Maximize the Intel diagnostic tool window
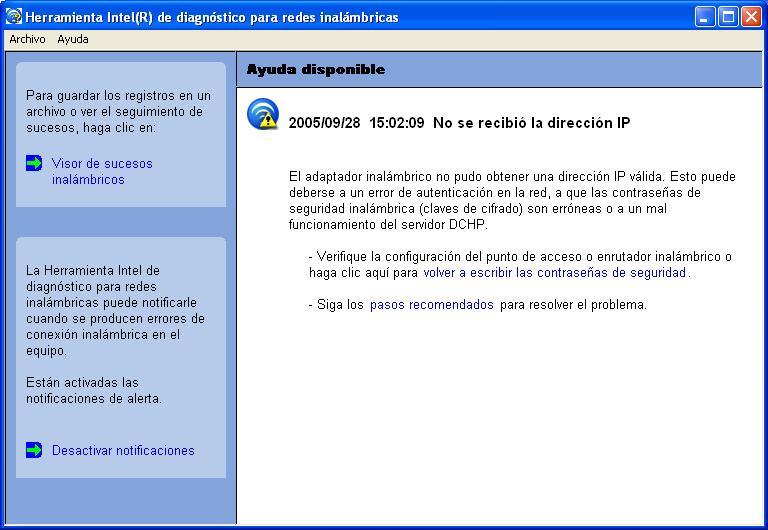Image resolution: width=768 pixels, height=530 pixels. tap(728, 17)
